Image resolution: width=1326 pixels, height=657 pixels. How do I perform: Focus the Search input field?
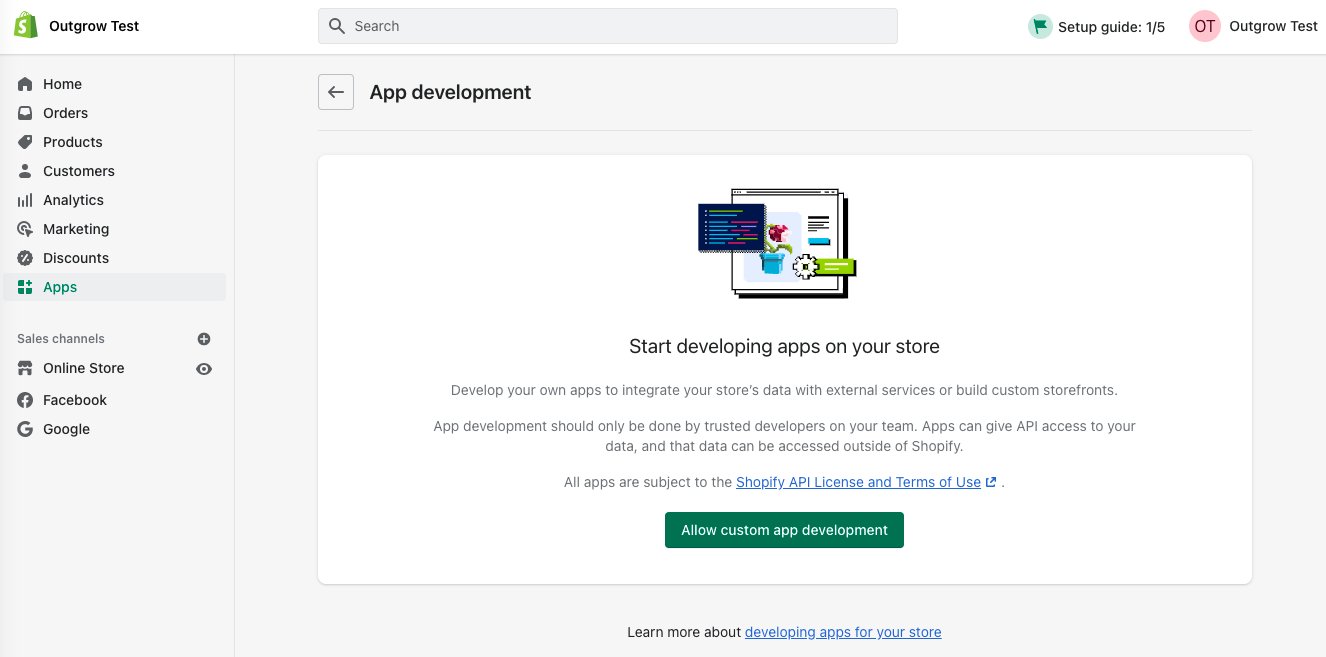tap(608, 26)
